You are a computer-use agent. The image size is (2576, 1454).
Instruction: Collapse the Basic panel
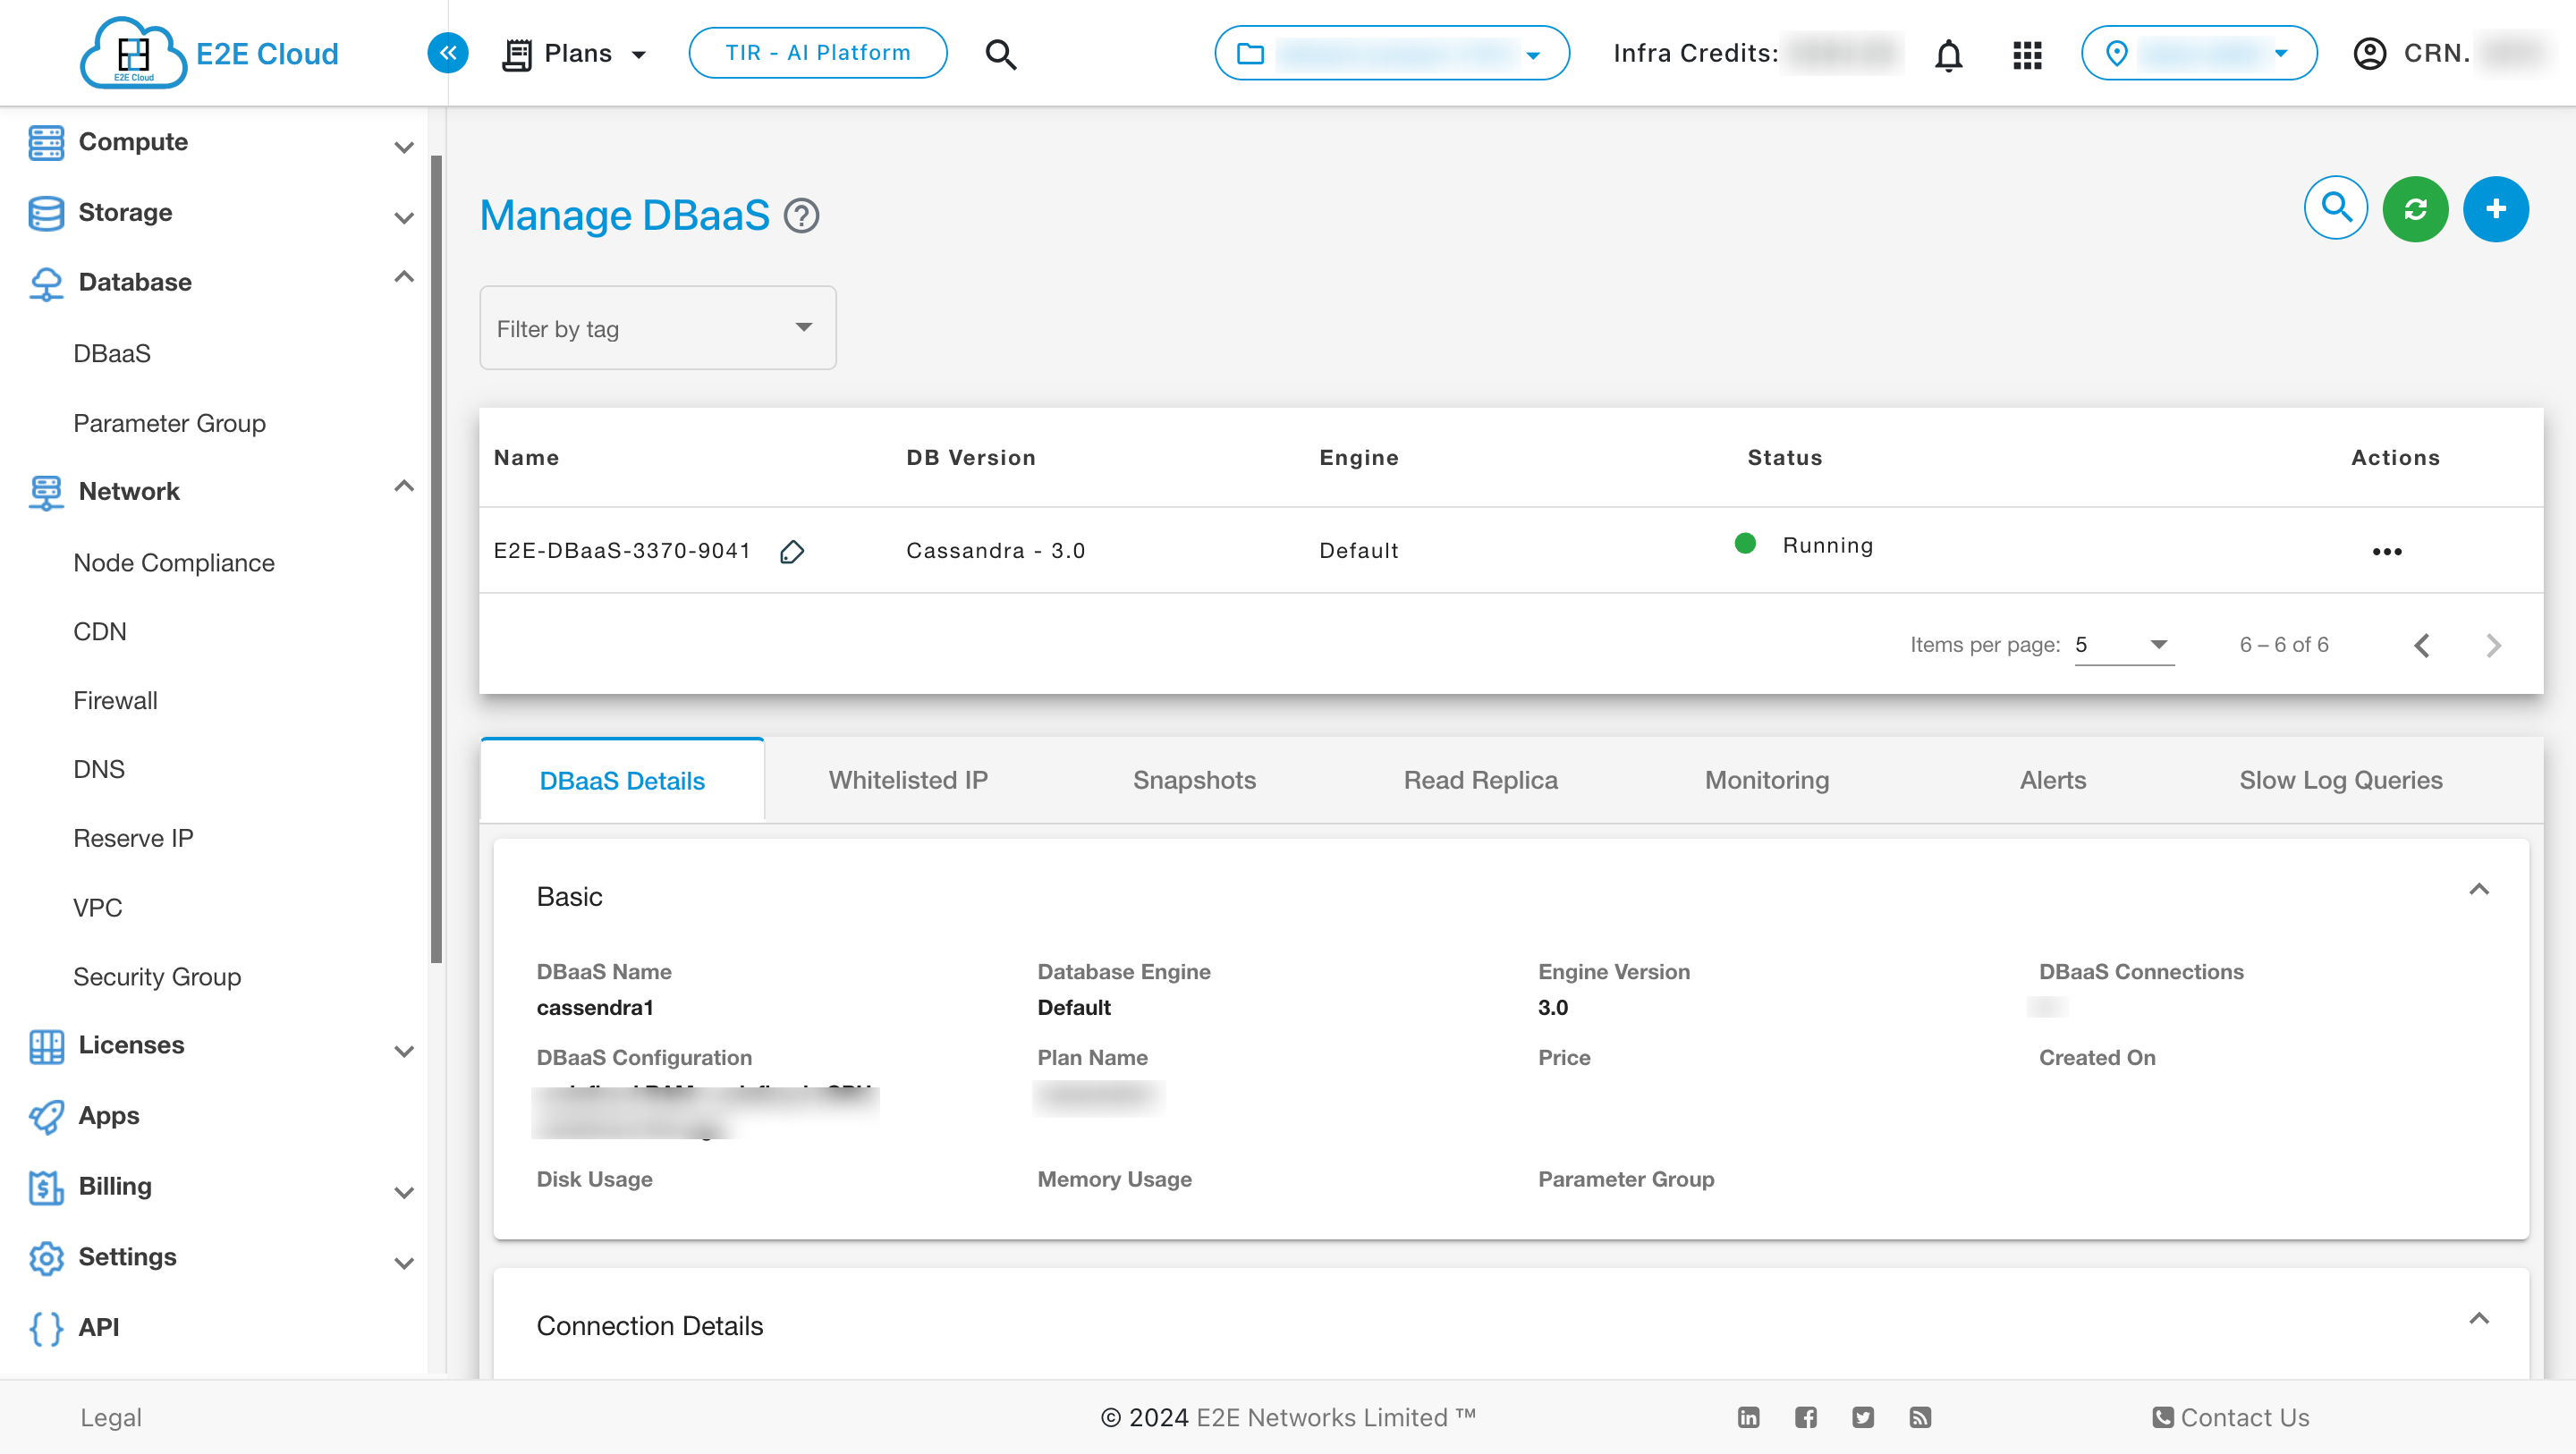[2478, 889]
